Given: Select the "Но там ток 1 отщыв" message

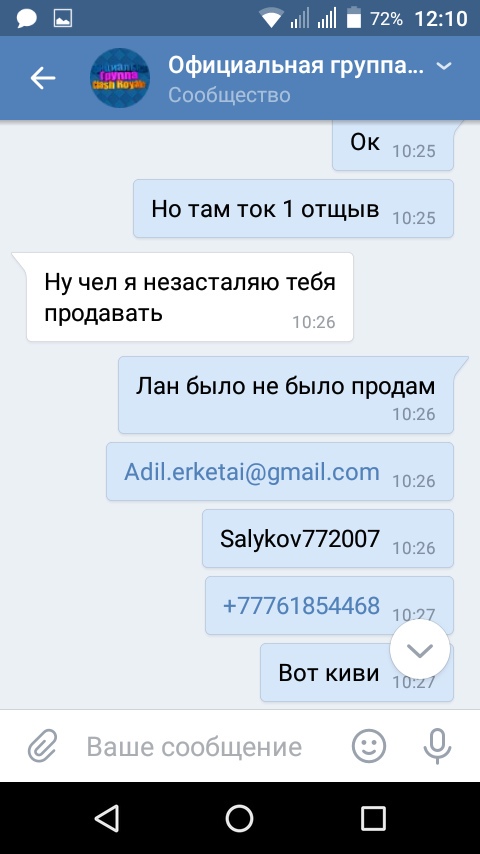Looking at the screenshot, I should (x=294, y=209).
